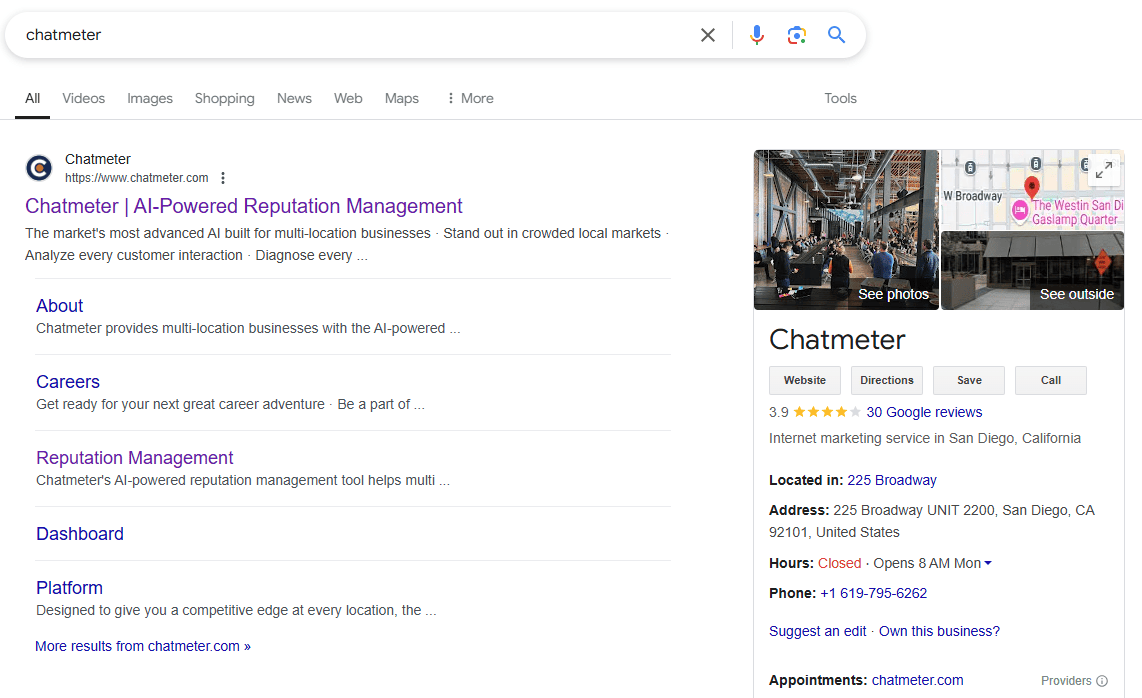
Task: Click inside the search text field
Action: pyautogui.click(x=350, y=35)
